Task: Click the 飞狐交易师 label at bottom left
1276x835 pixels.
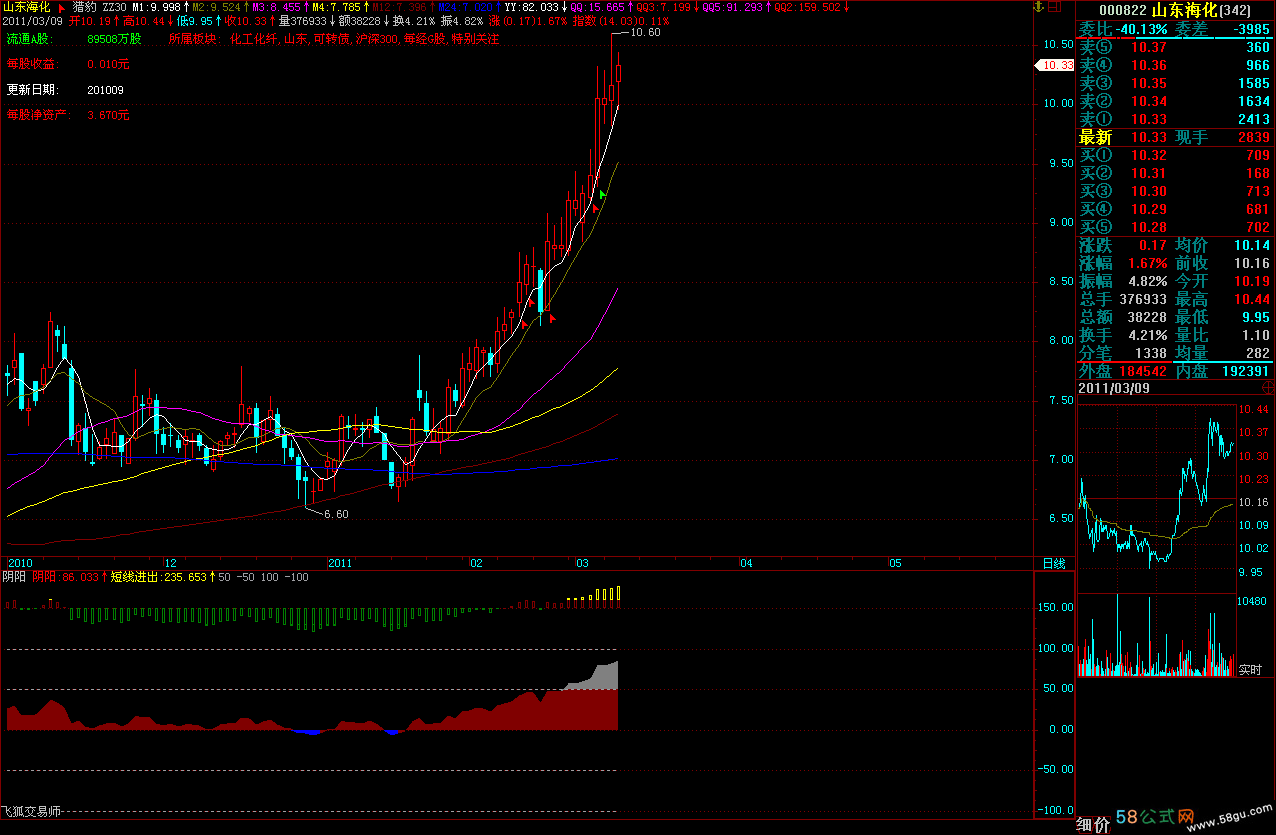Action: 32,811
